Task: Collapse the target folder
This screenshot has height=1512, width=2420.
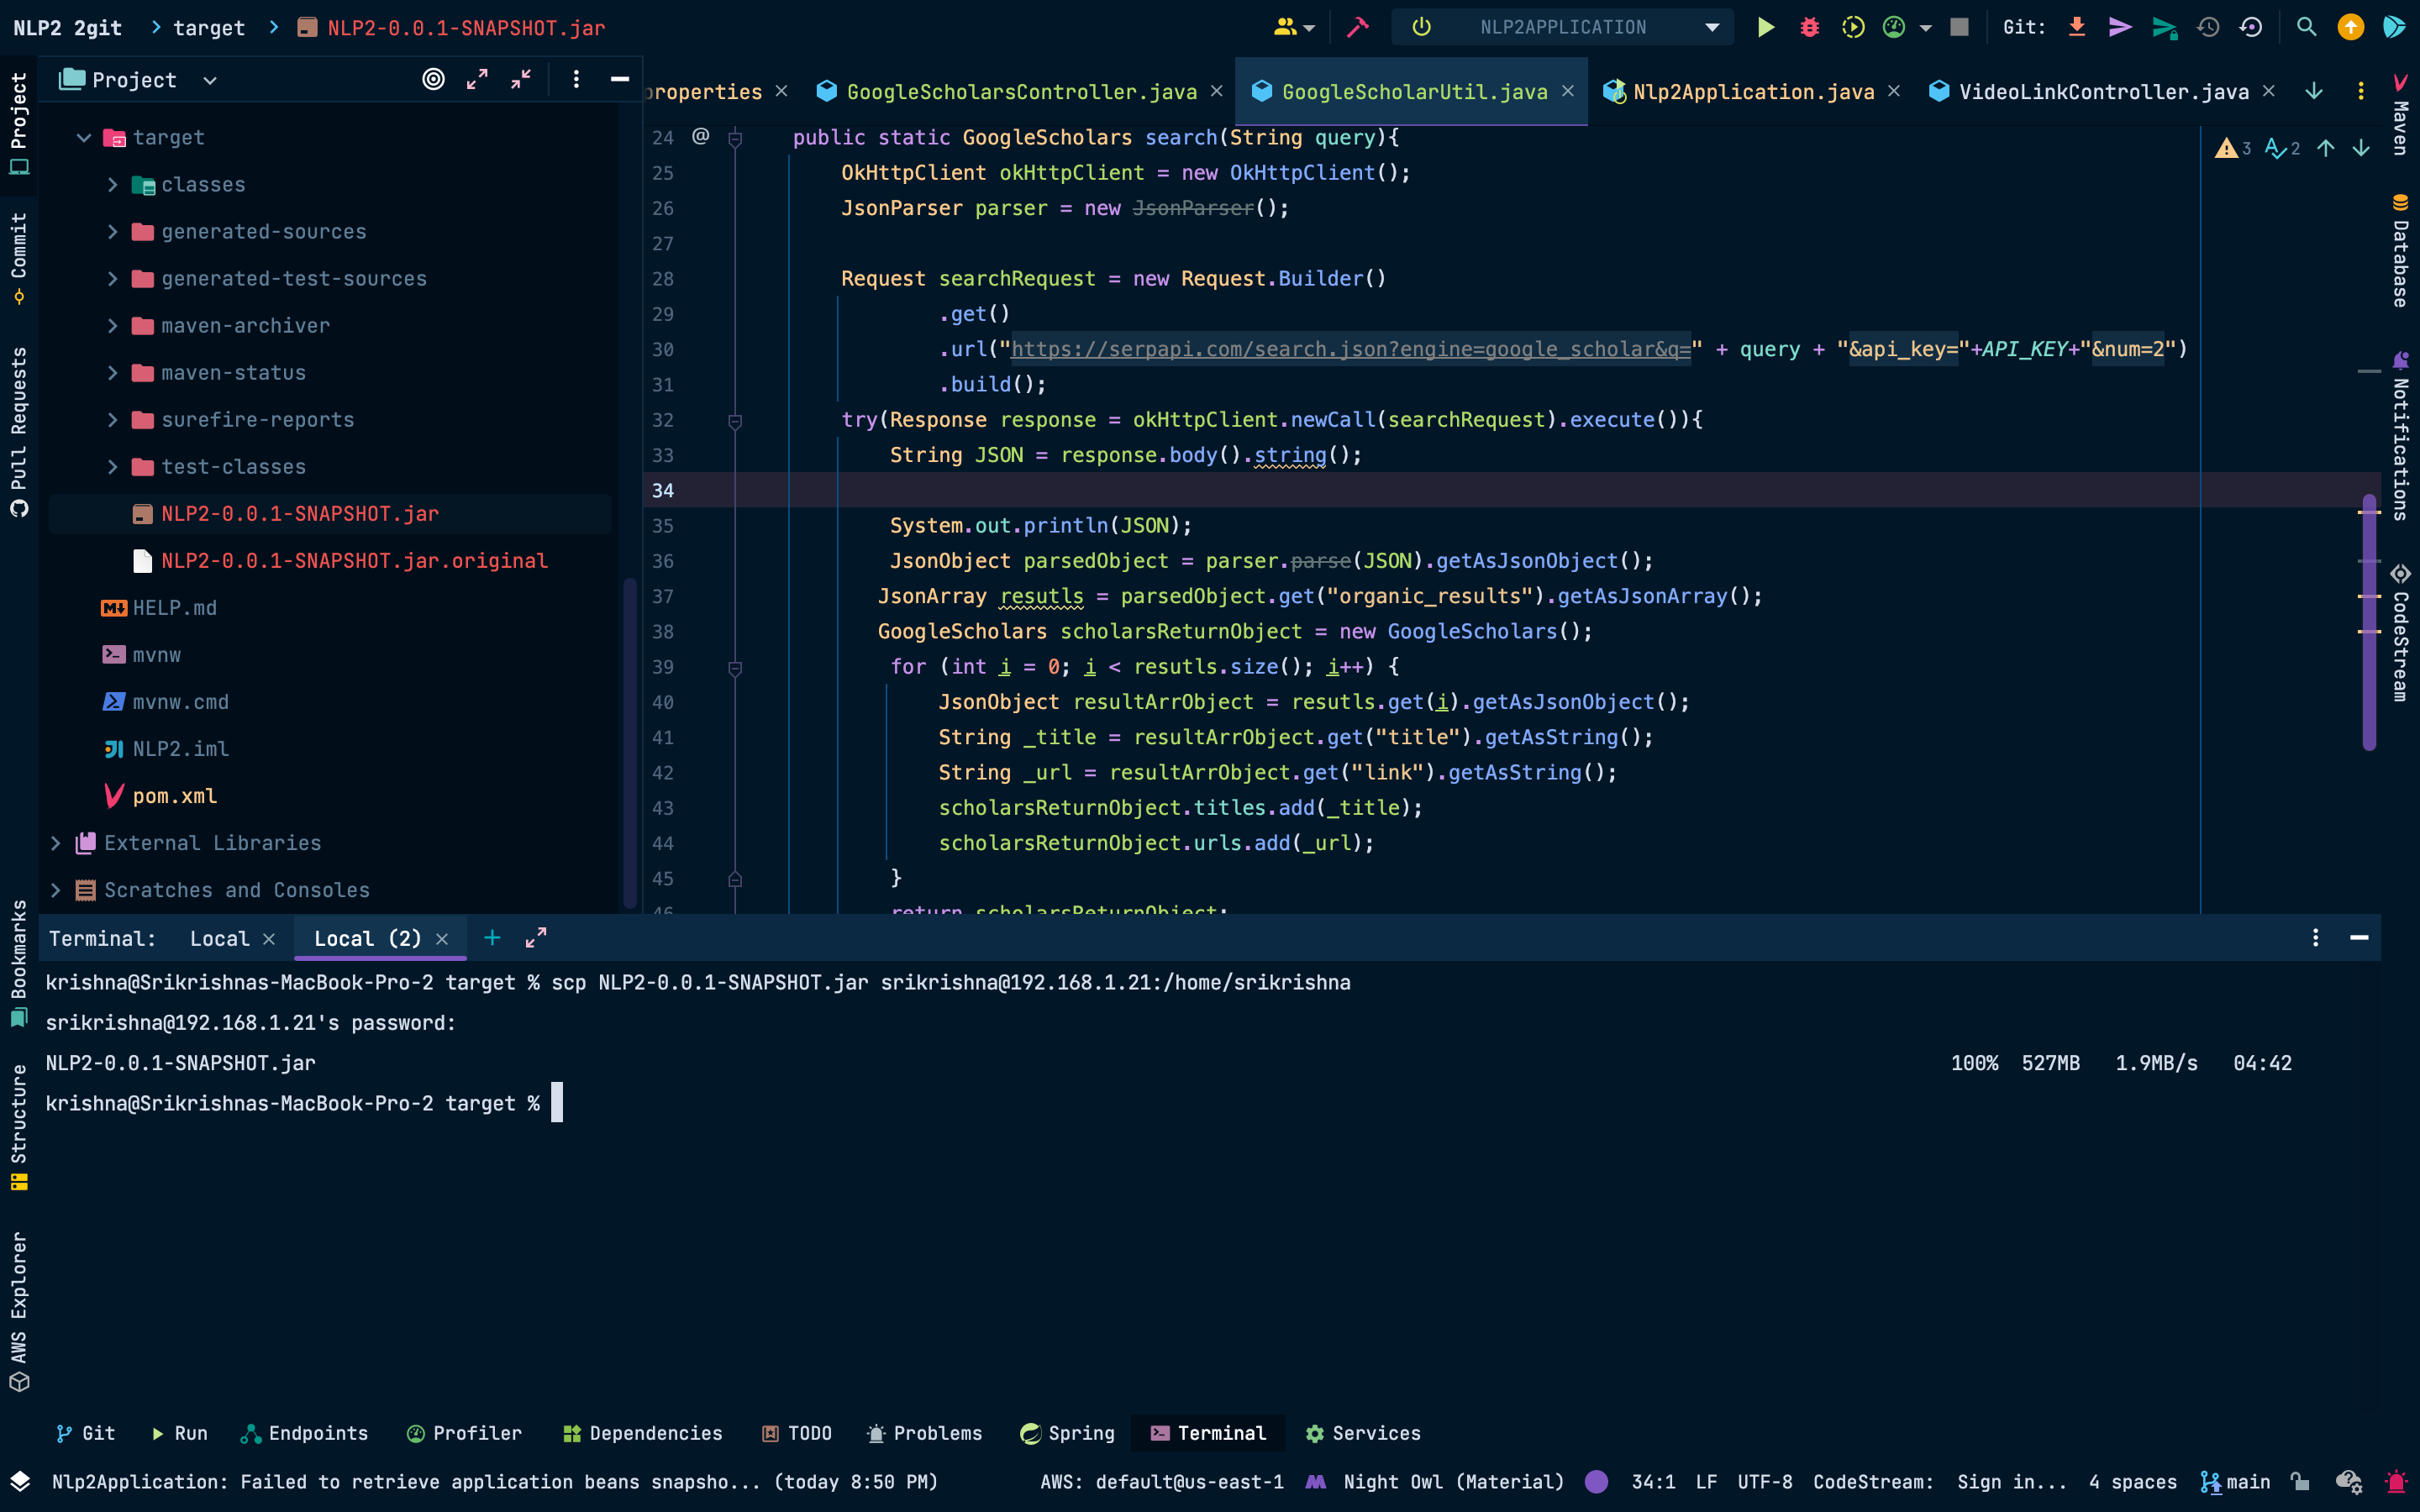Action: tap(84, 138)
